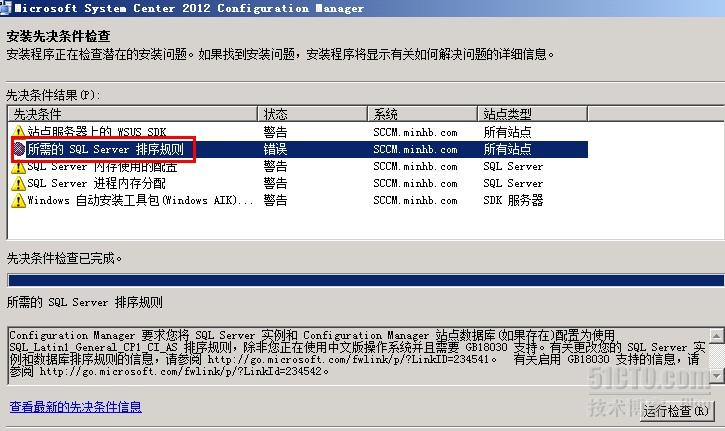This screenshot has height=431, width=725.
Task: Sort by 状态 column header
Action: tap(312, 114)
